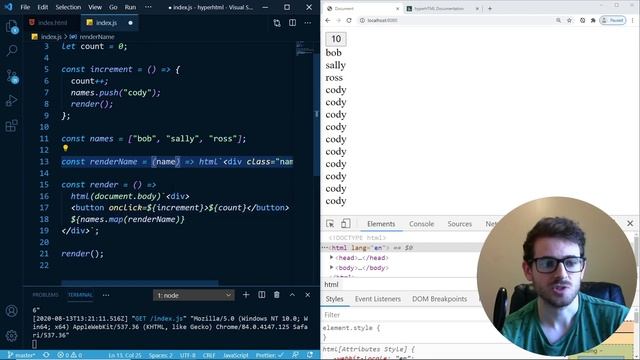
Task: Close the terminal panel
Action: (308, 295)
